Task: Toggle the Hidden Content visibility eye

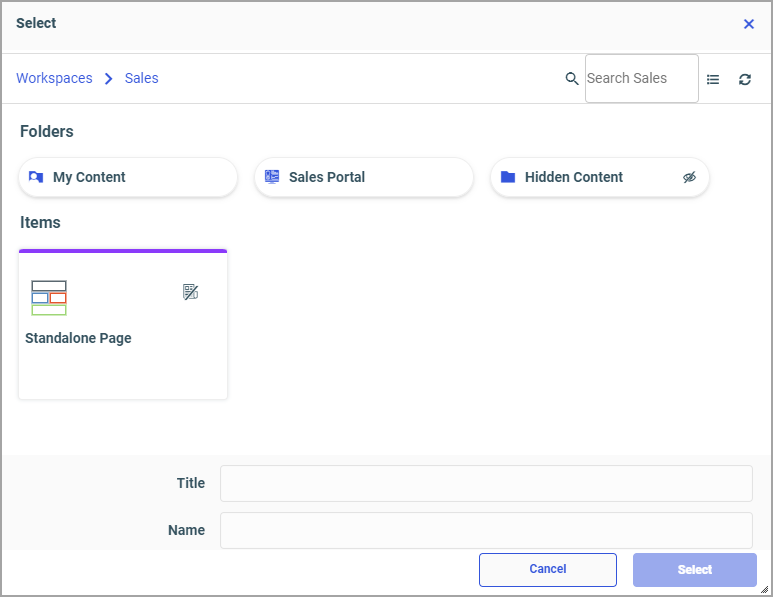Action: click(689, 177)
